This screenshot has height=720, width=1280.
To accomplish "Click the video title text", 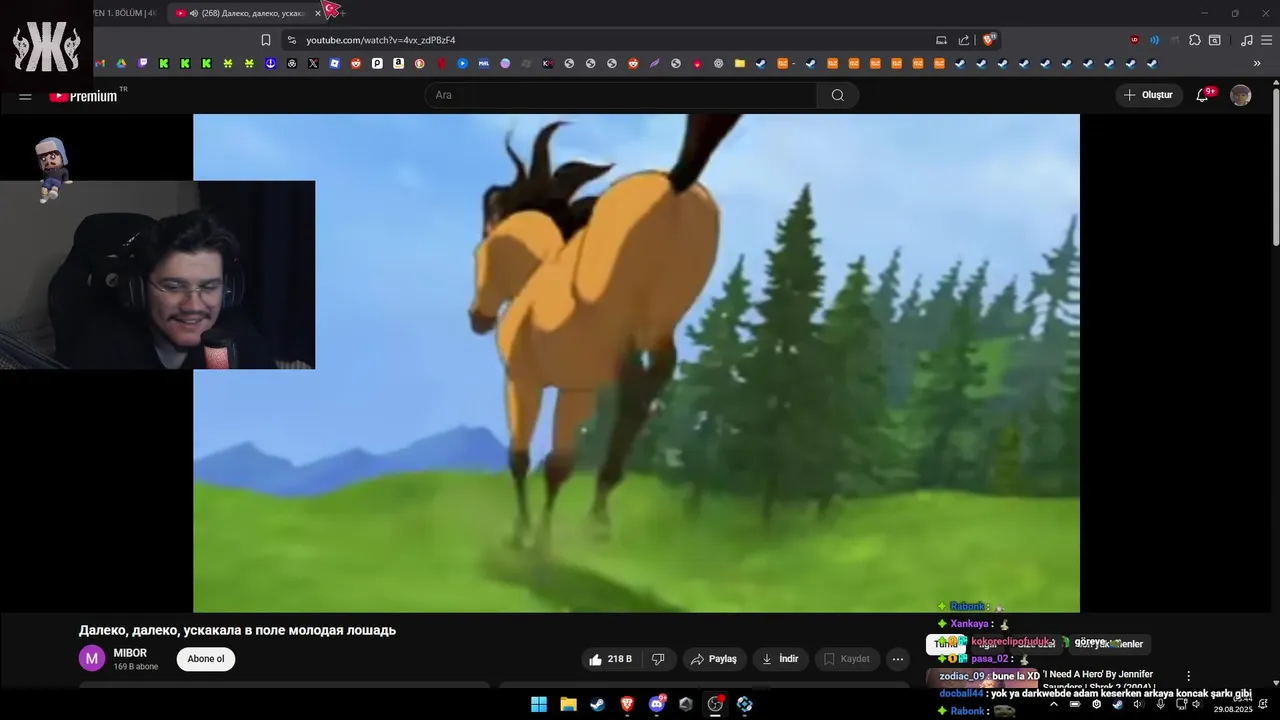I will coord(237,630).
